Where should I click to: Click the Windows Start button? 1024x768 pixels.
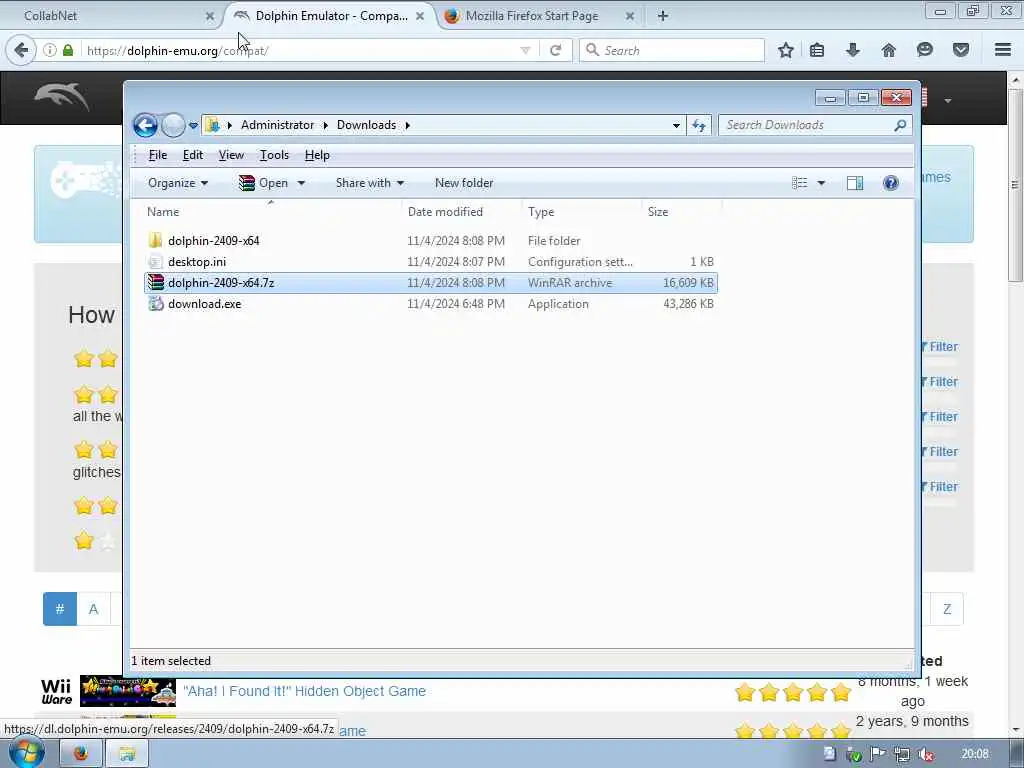point(26,753)
